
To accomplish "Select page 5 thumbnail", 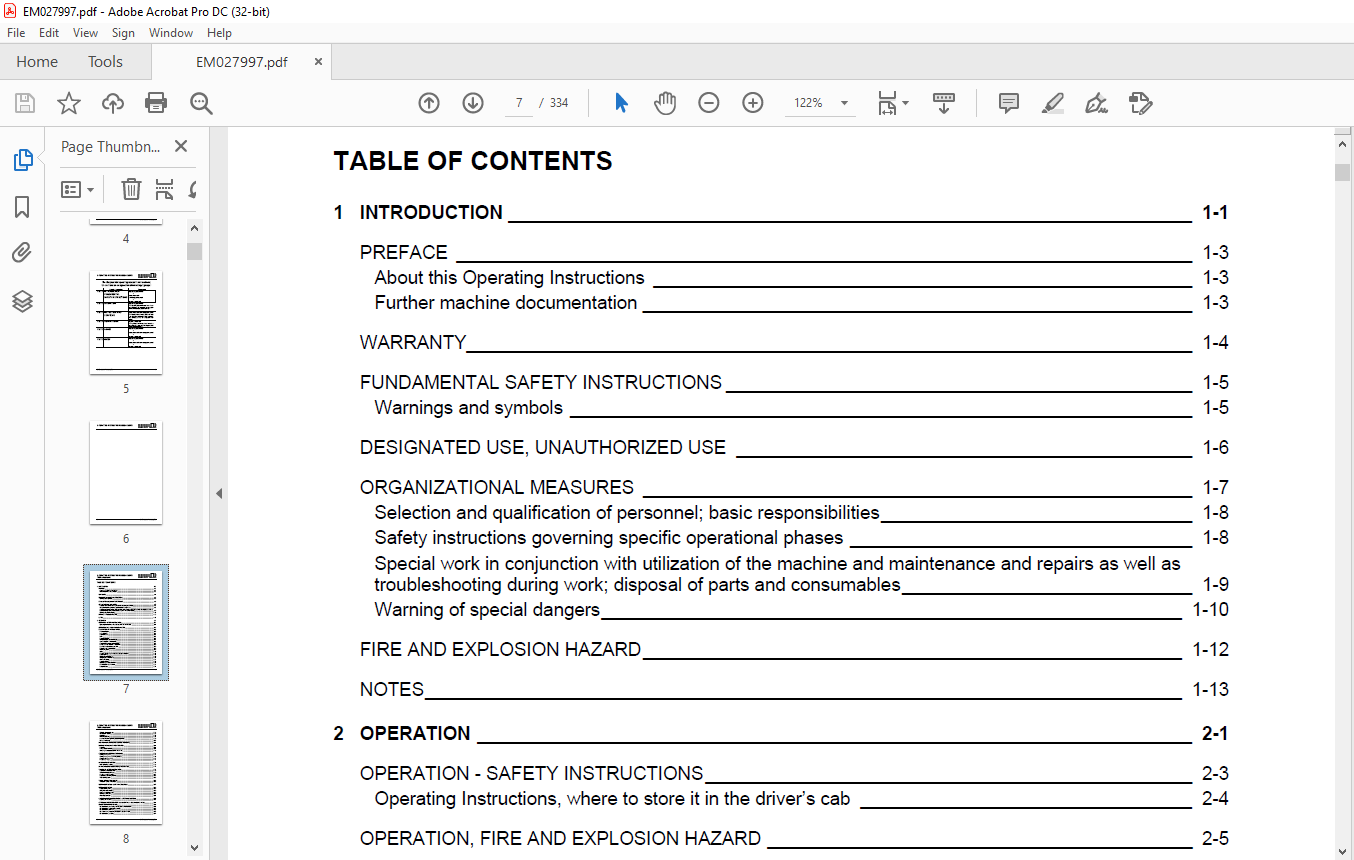I will [x=126, y=322].
